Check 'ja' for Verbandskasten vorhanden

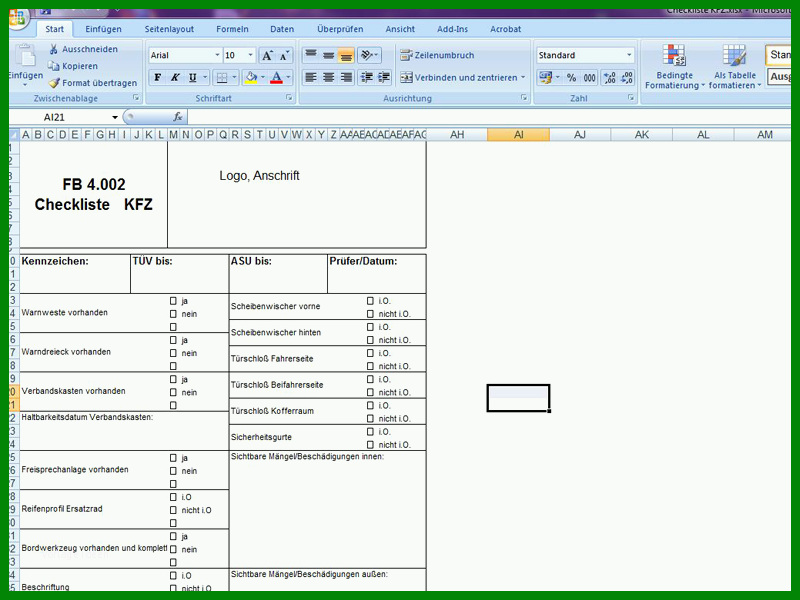pos(173,379)
